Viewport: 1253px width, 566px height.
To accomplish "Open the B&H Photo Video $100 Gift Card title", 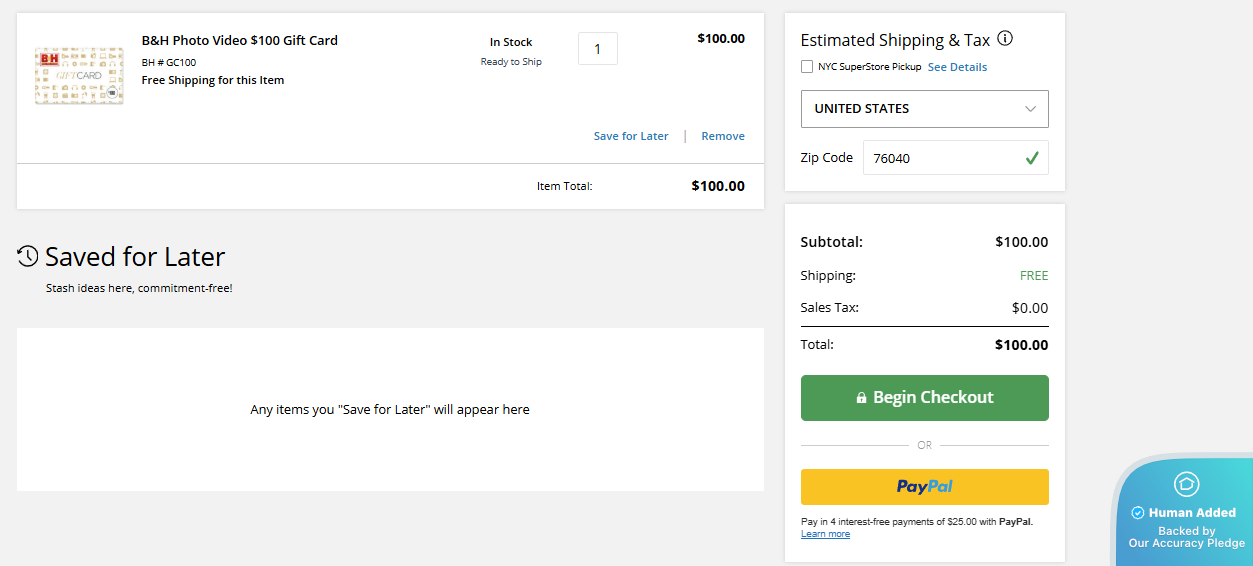I will [240, 41].
